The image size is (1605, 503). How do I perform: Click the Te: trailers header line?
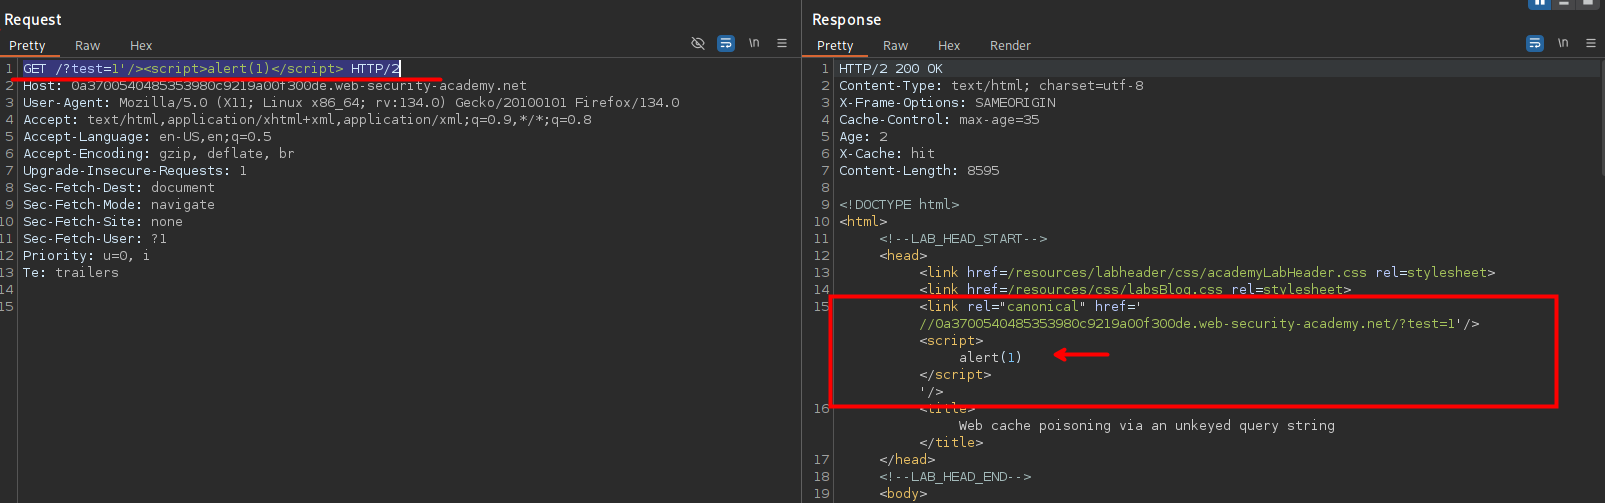(71, 273)
